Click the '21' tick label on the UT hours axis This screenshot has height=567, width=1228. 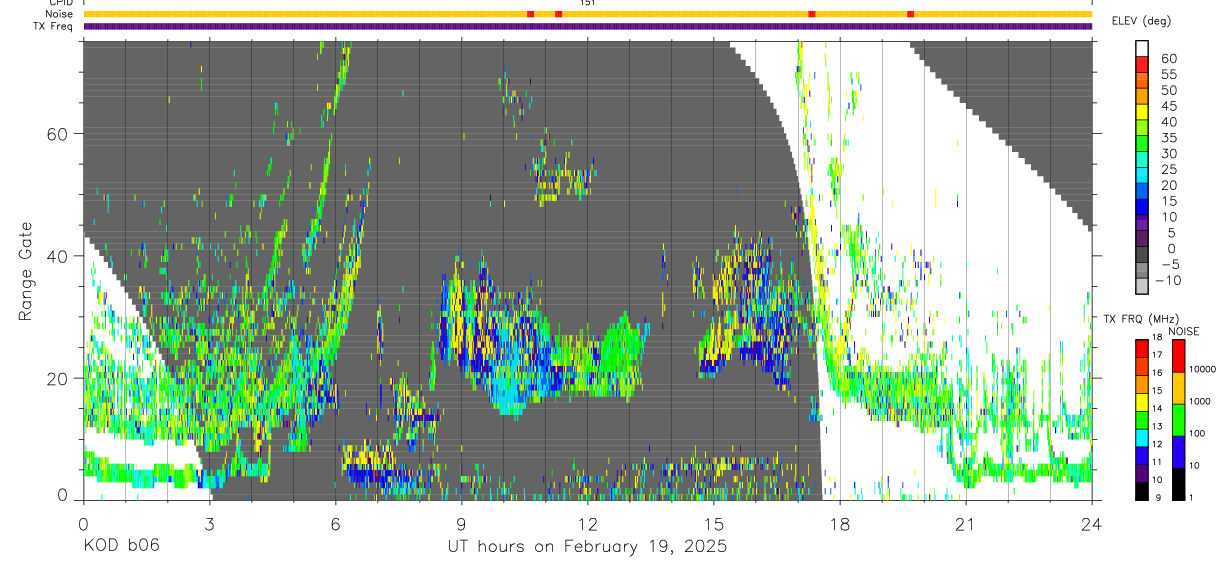[x=965, y=524]
